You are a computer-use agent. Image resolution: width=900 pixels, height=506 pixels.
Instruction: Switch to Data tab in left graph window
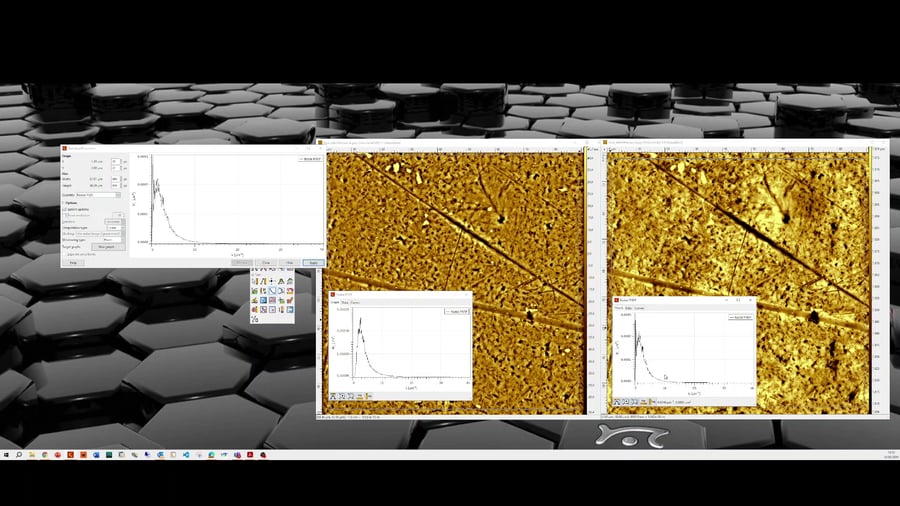click(344, 302)
